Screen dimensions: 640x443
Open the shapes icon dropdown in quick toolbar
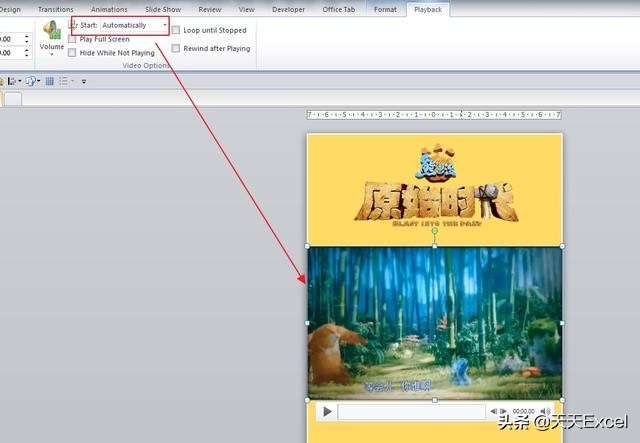pyautogui.click(x=33, y=81)
